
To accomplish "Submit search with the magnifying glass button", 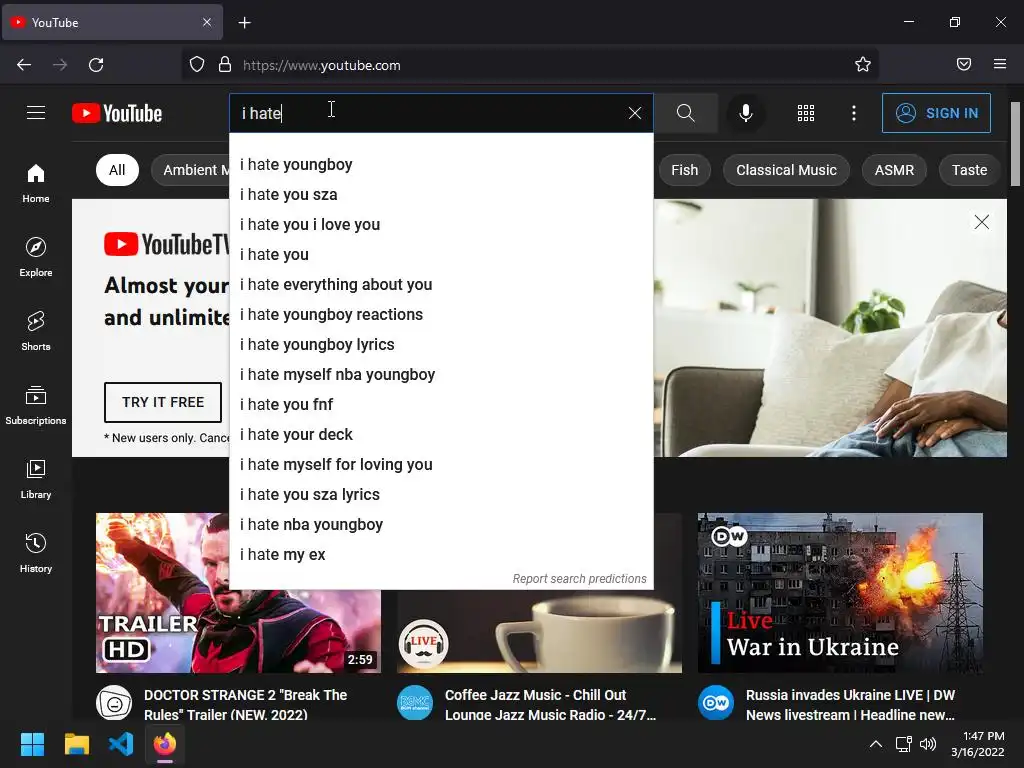I will tap(686, 113).
